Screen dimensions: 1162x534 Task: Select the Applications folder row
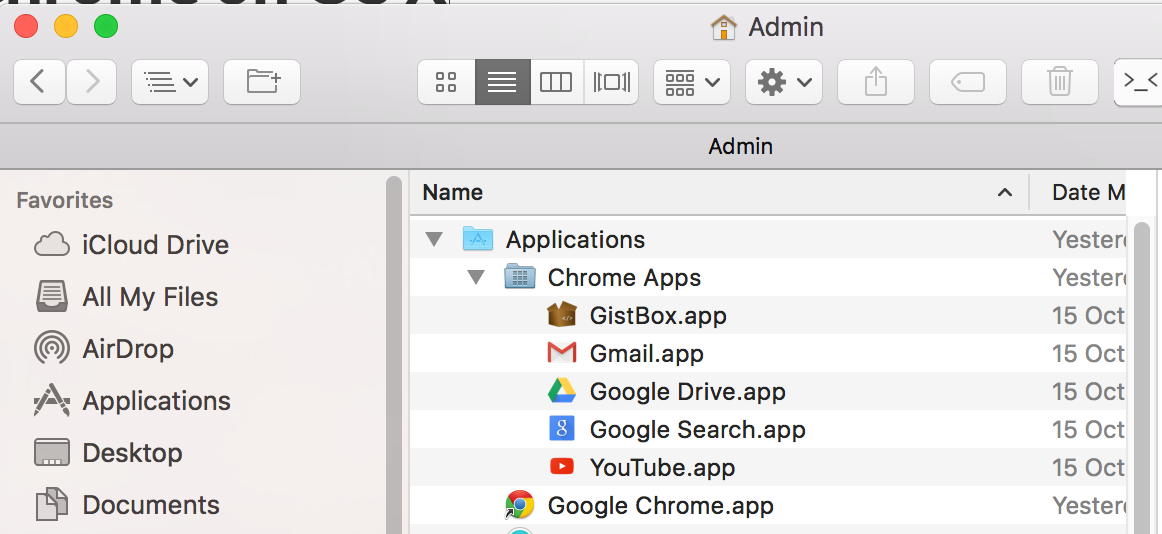[x=767, y=239]
